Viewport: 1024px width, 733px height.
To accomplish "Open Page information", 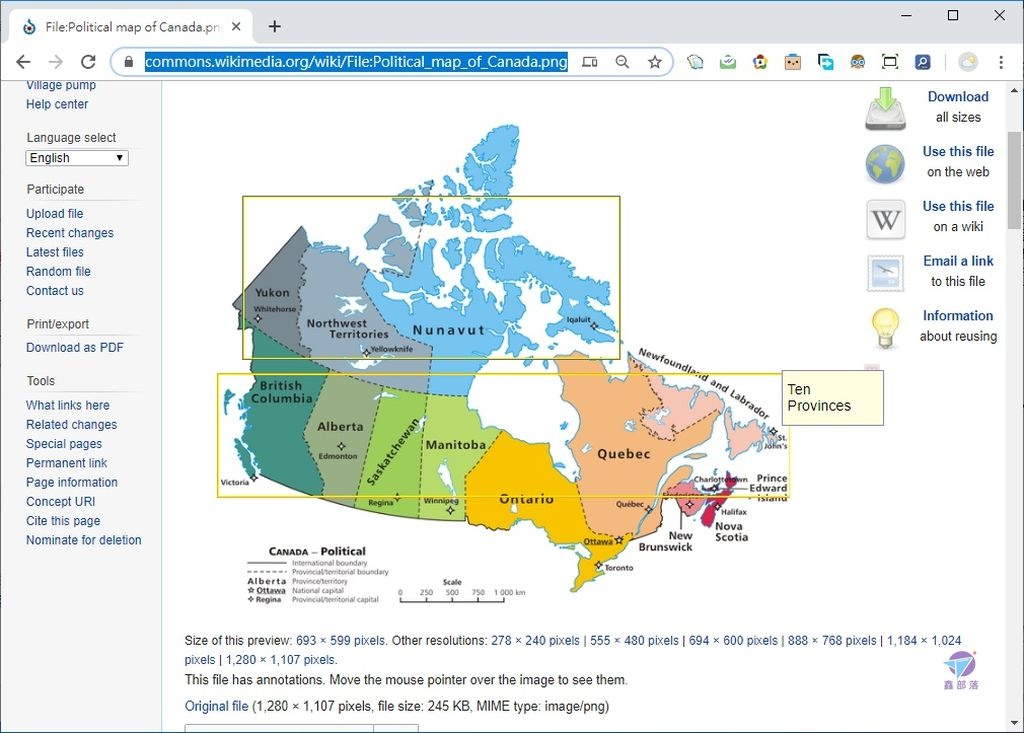I will [72, 482].
